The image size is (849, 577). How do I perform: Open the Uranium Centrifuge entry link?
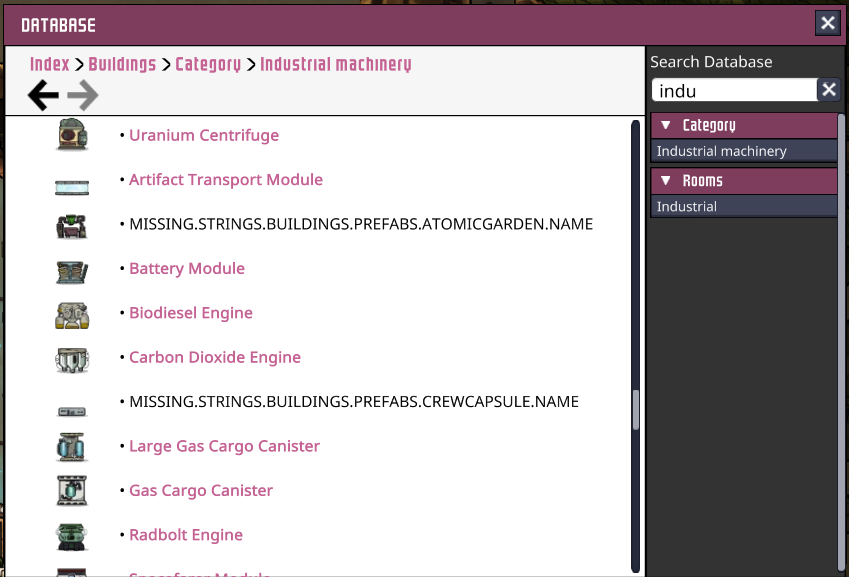[x=204, y=135]
